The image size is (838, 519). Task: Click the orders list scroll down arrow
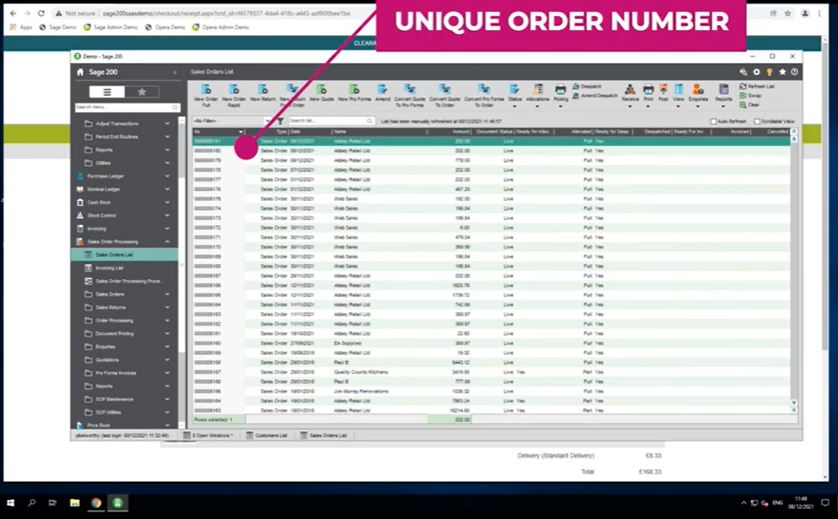click(794, 402)
